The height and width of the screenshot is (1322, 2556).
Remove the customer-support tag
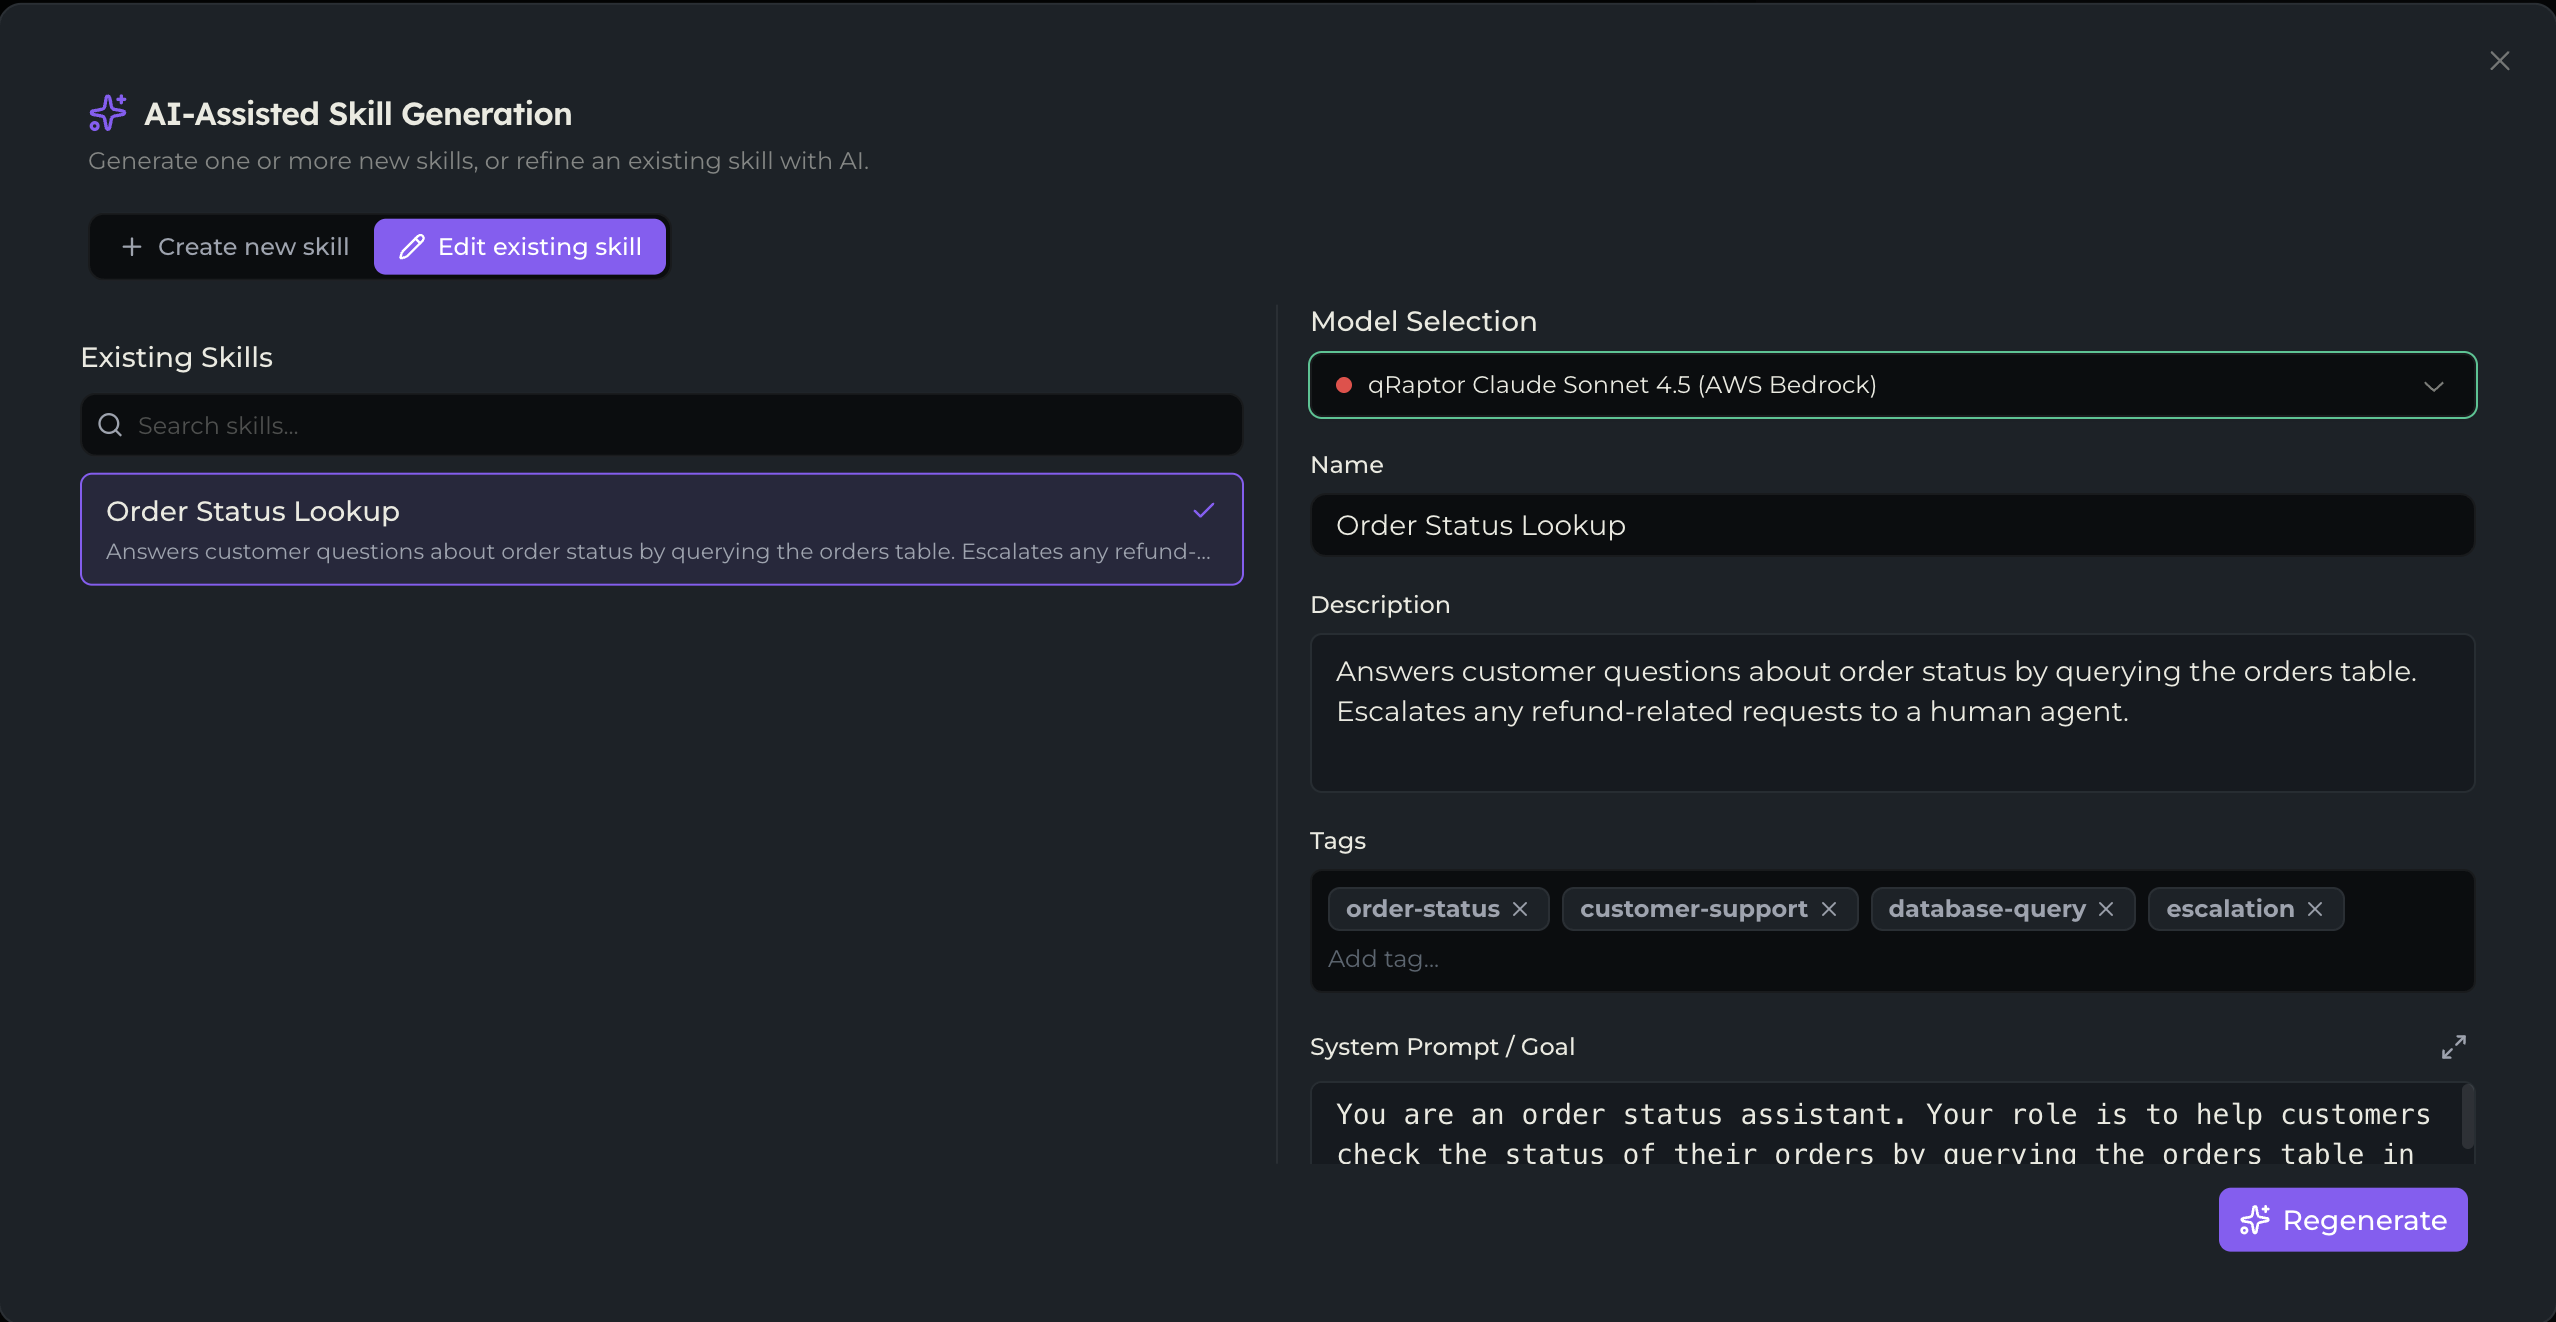click(1829, 909)
